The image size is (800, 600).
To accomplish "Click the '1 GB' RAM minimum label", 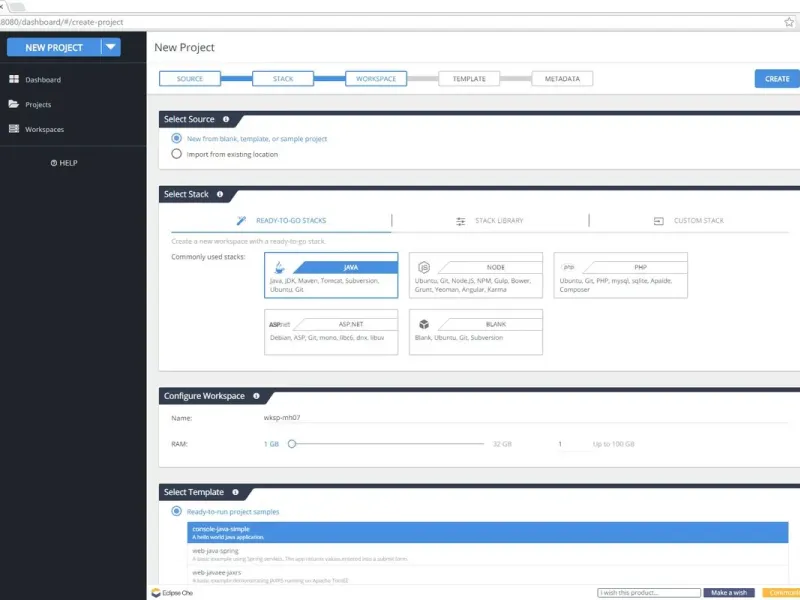I will [271, 444].
